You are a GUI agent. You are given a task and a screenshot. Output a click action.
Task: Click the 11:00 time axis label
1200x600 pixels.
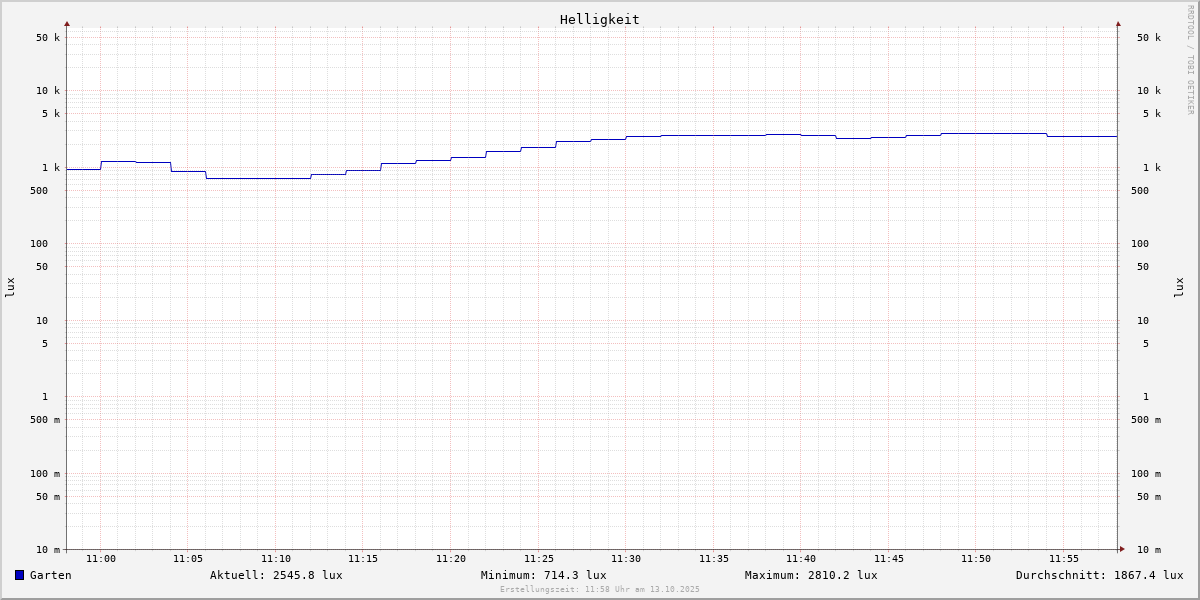(101, 559)
